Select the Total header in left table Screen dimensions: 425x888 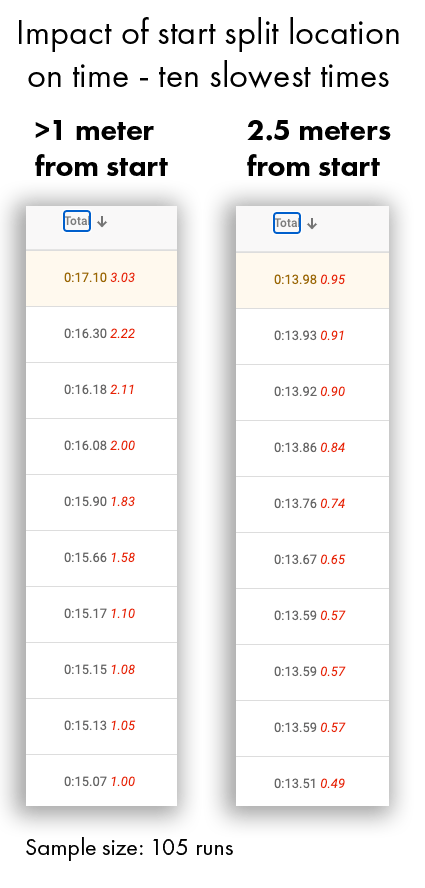(x=76, y=221)
